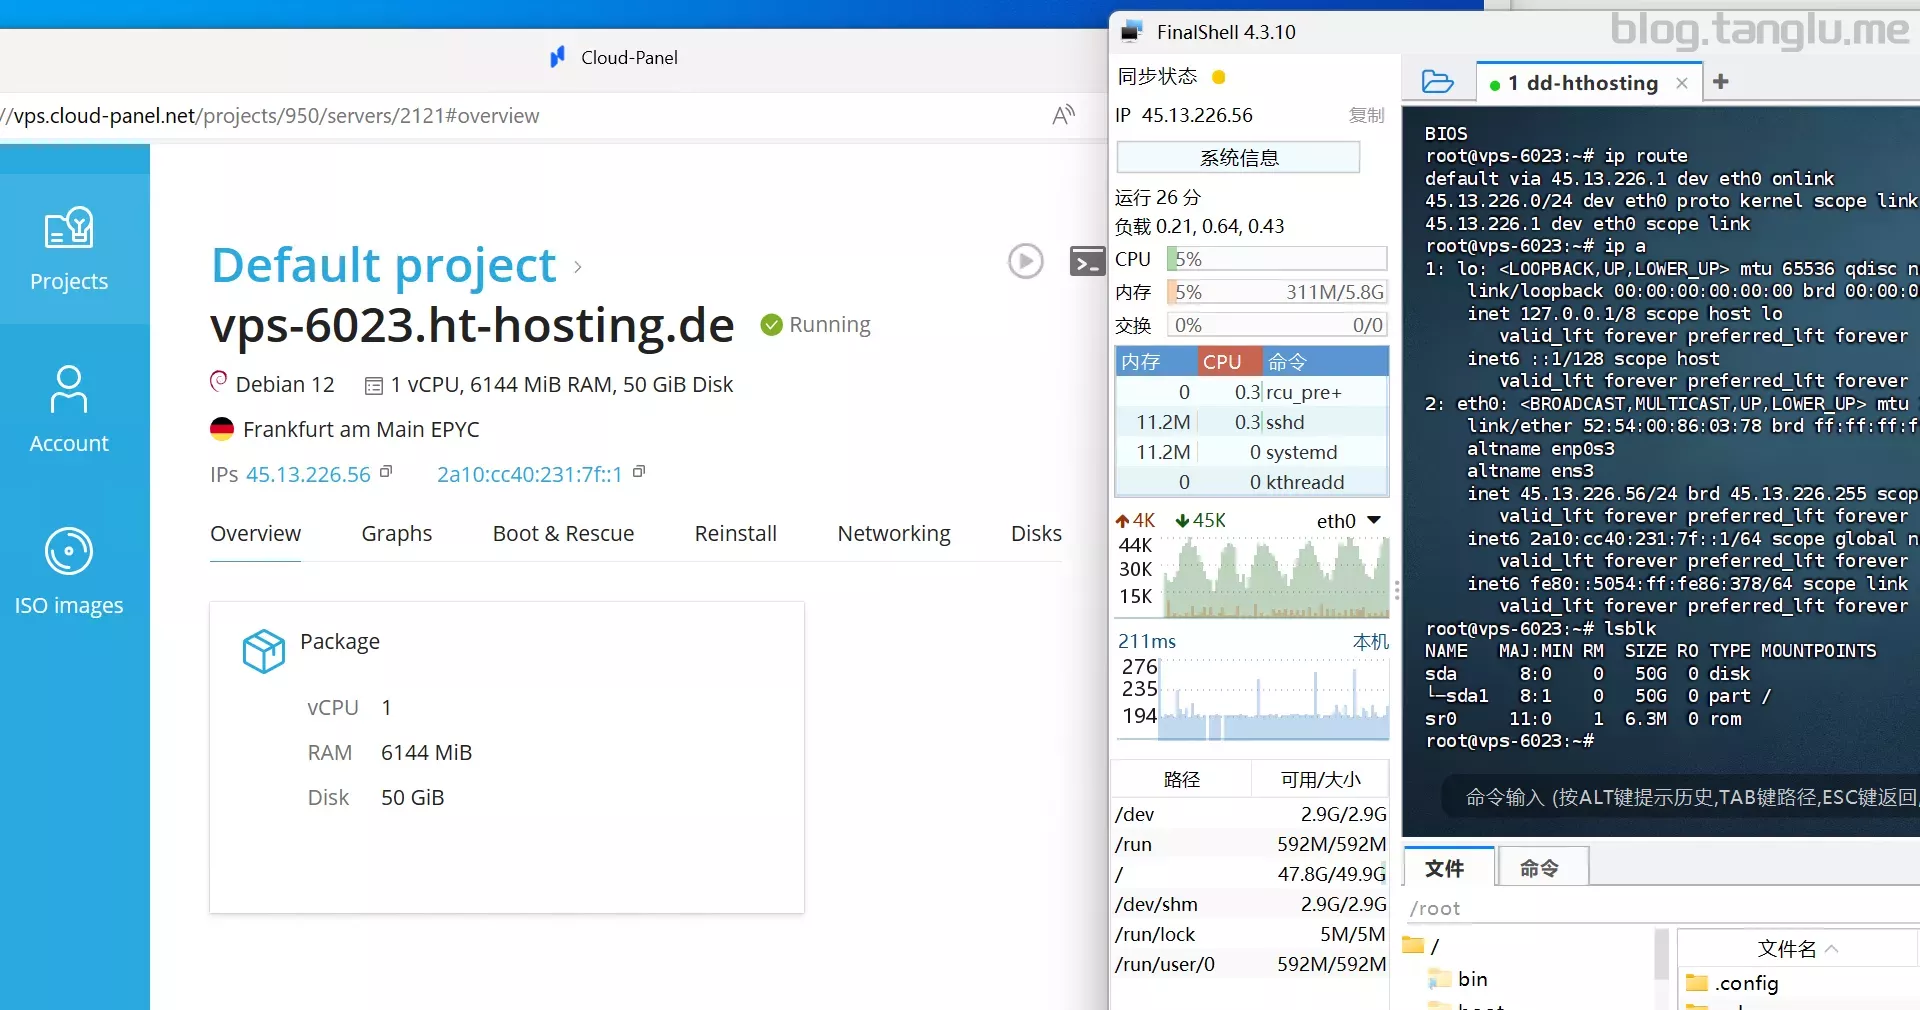
Task: Open the Account sidebar icon
Action: [x=69, y=410]
